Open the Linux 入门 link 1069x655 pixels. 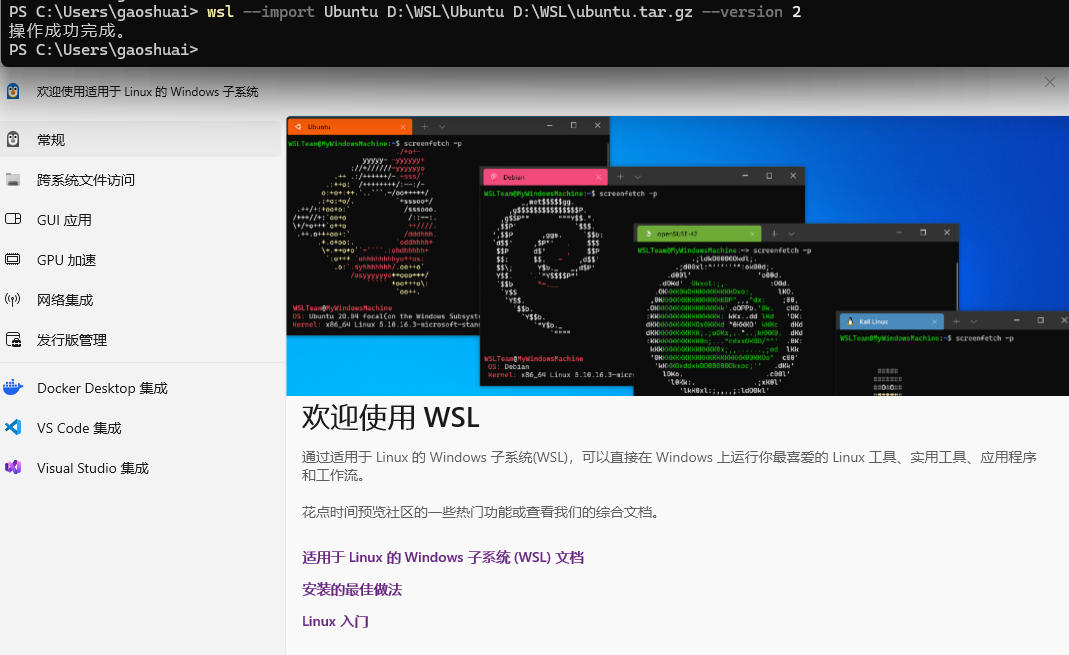tap(335, 622)
